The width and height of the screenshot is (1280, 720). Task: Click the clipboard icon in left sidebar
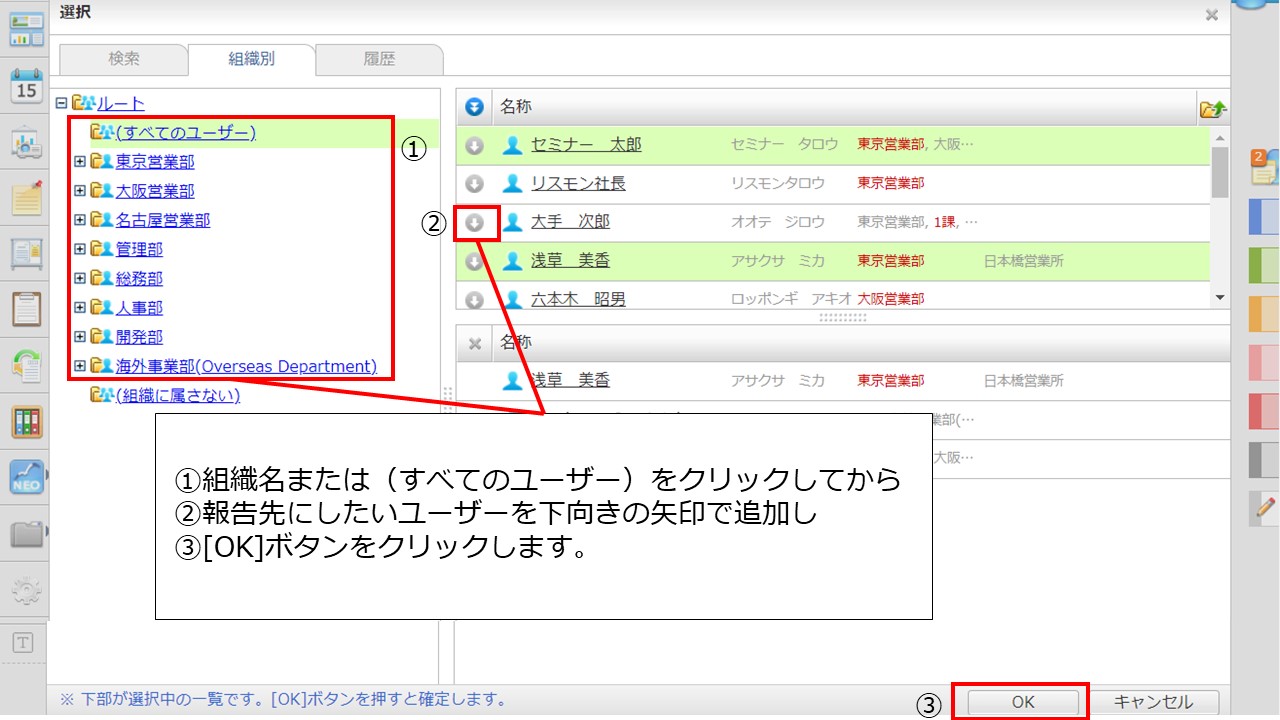(27, 309)
